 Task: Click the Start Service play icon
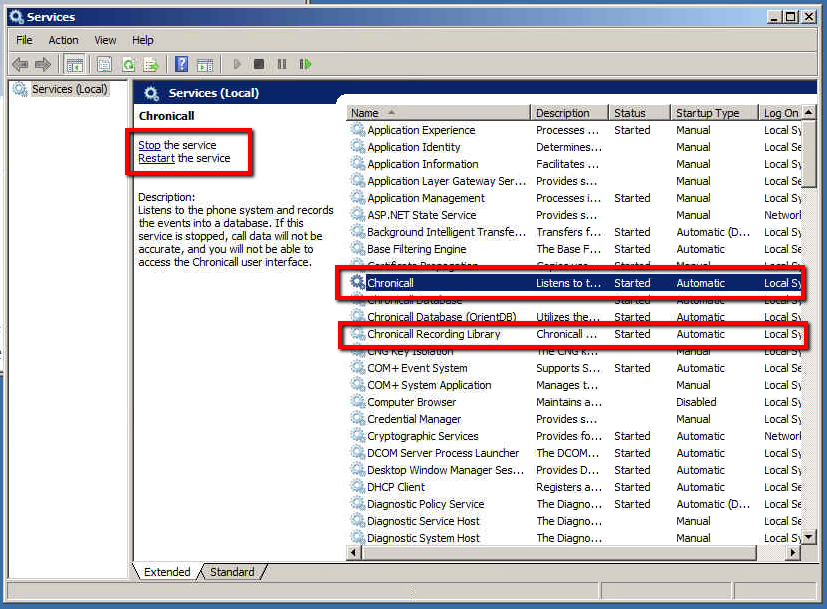[x=237, y=64]
